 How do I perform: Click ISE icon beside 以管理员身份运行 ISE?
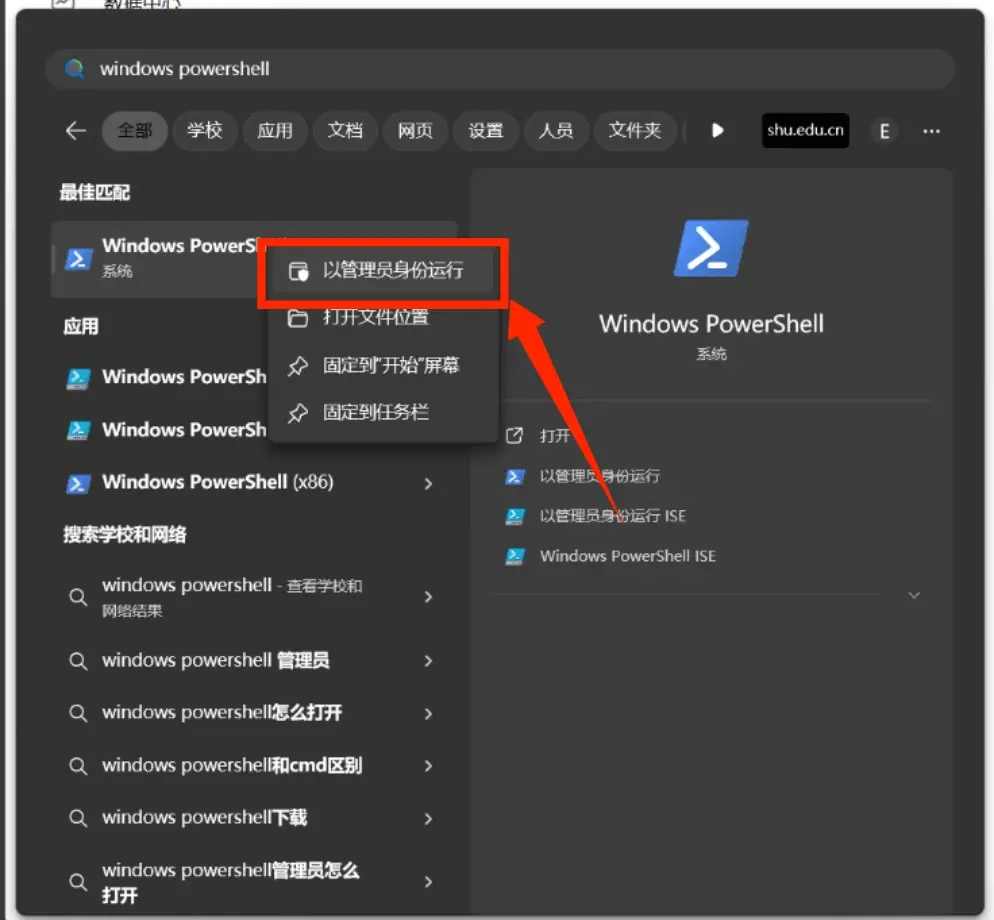coord(514,516)
